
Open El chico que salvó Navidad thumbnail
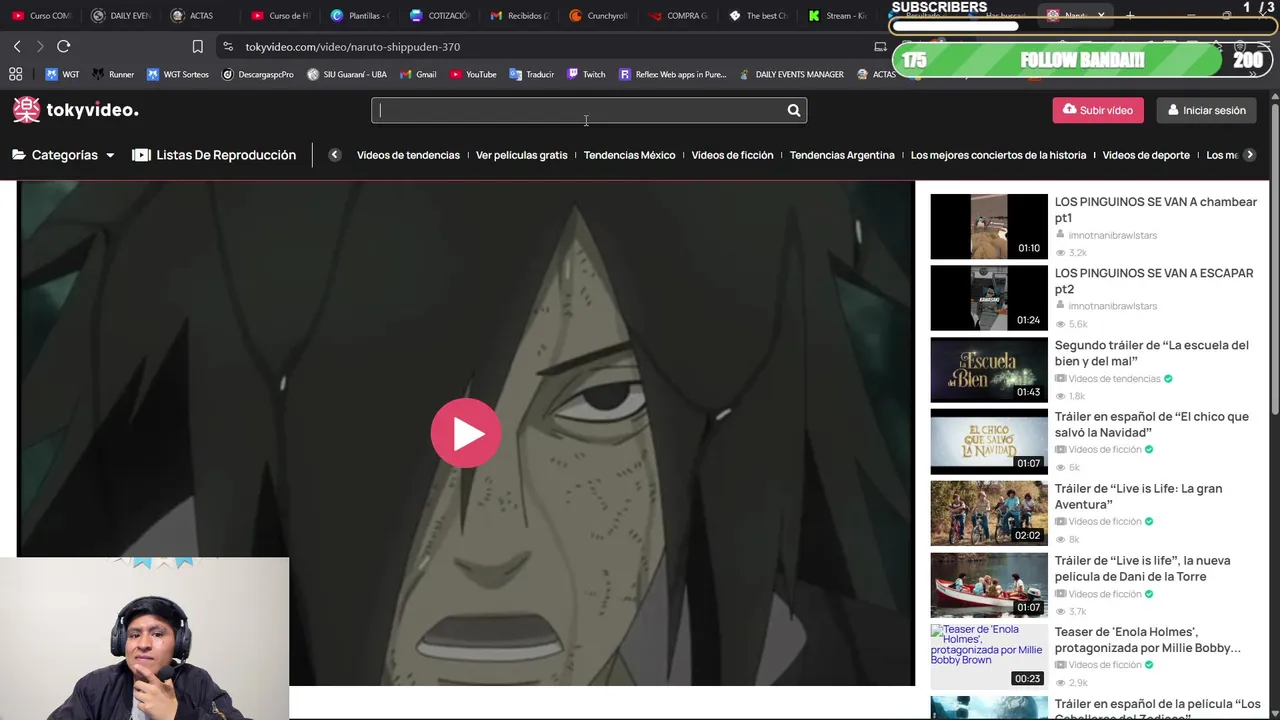tap(989, 441)
